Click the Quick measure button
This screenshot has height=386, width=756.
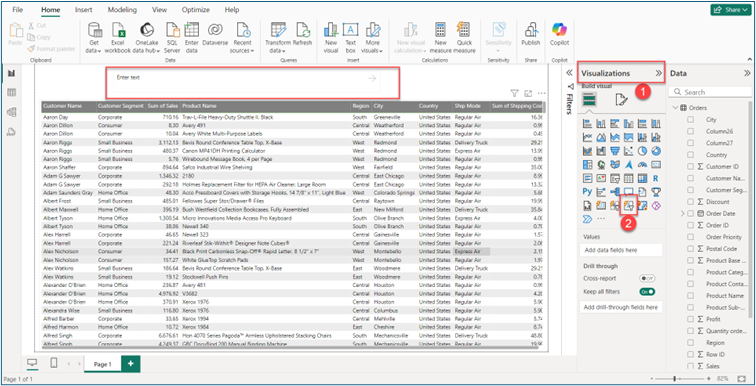464,38
